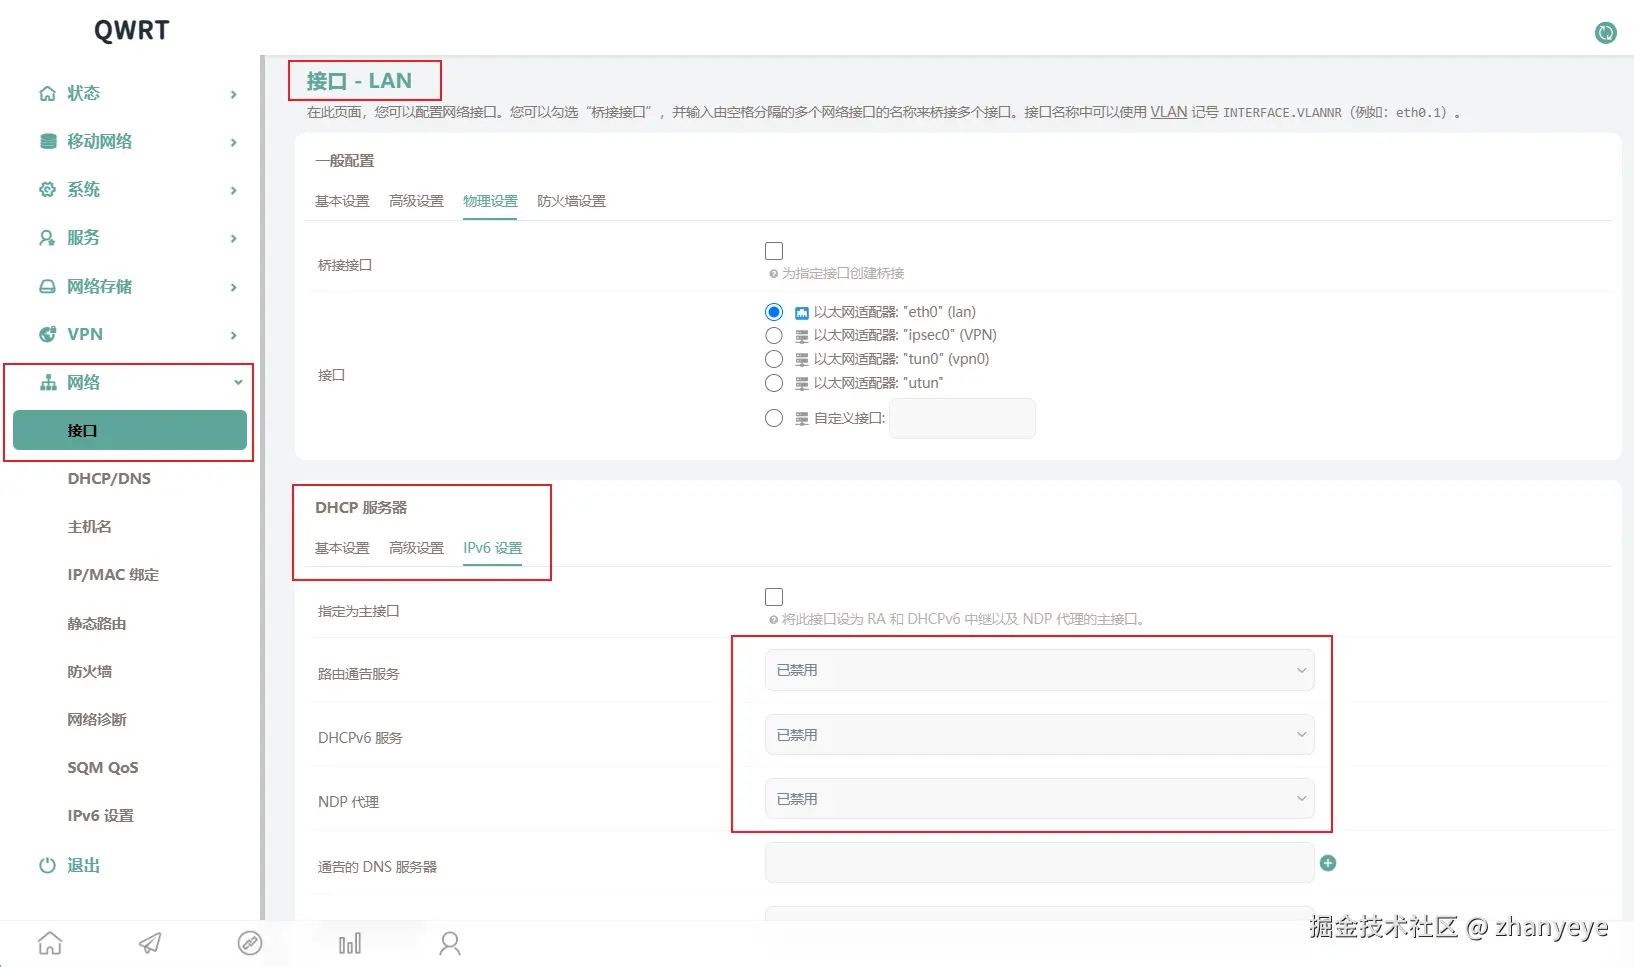Screen dimensions: 1634x967
Task: Select the tun0 (vpn0) radio button
Action: click(774, 359)
